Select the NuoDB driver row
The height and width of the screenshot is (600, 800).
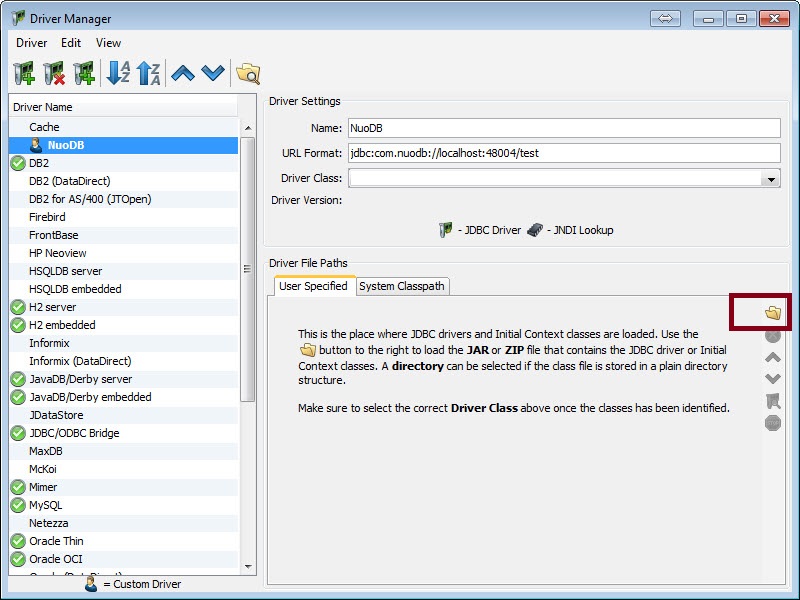[x=123, y=145]
